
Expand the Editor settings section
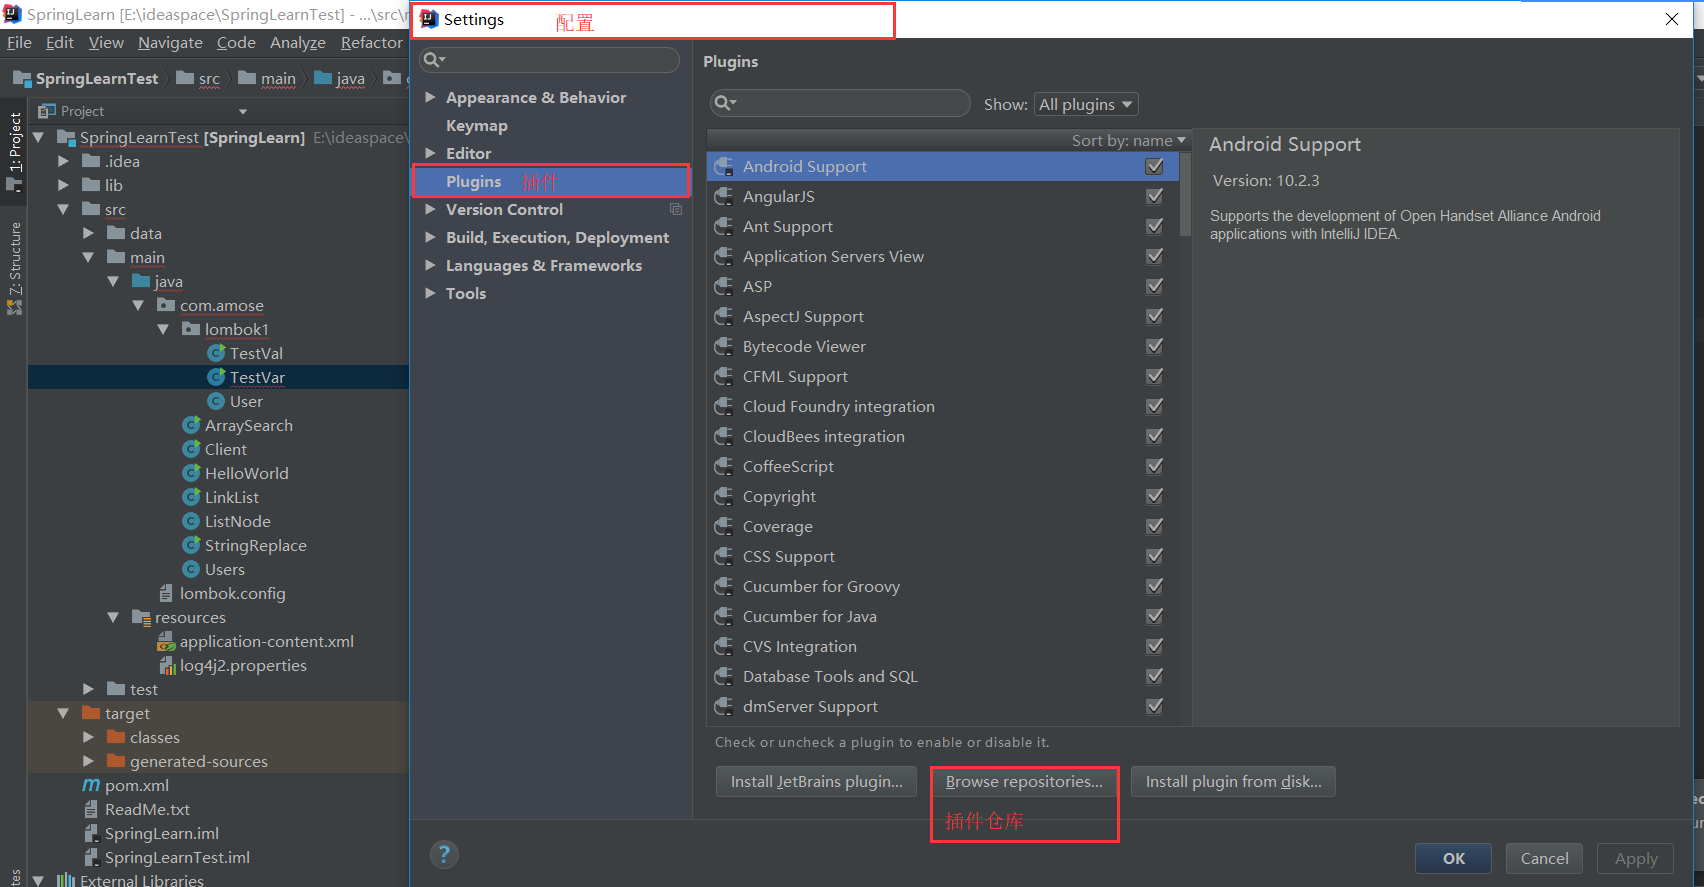tap(430, 153)
